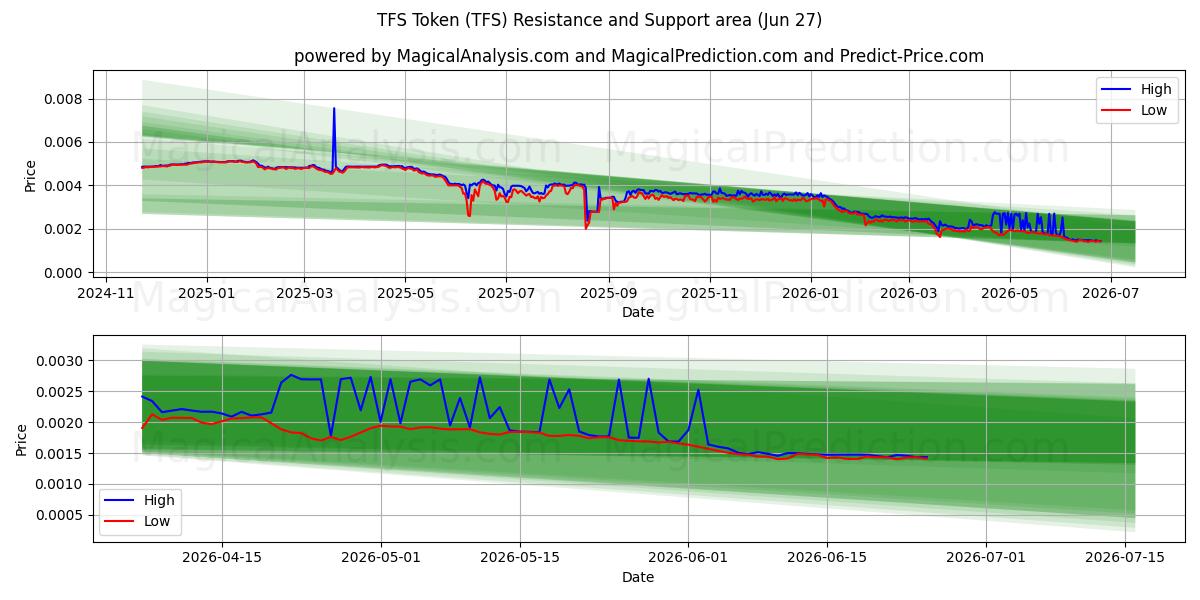Viewport: 1200px width, 600px height.
Task: Click the 'Price' y-axis label of top chart
Action: [30, 176]
